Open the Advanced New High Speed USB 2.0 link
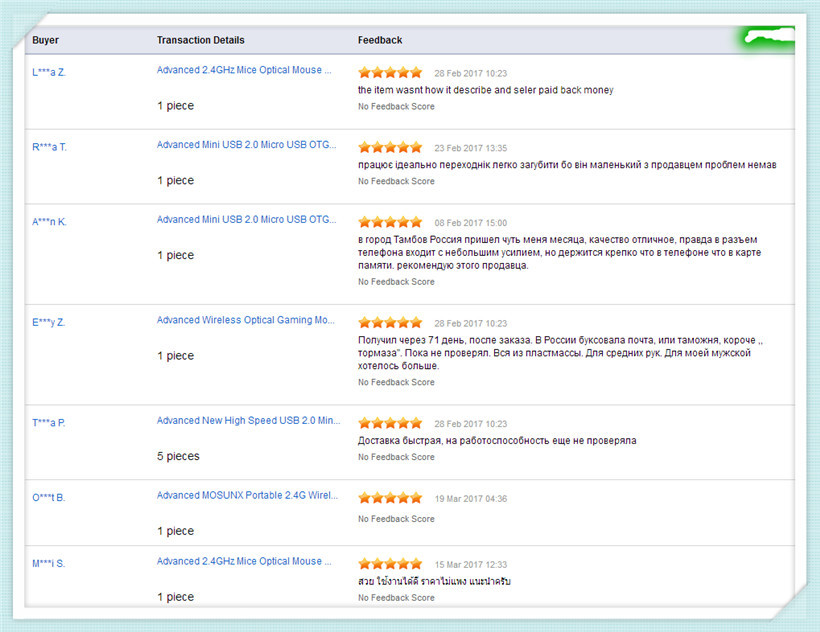This screenshot has width=820, height=632. (x=247, y=421)
